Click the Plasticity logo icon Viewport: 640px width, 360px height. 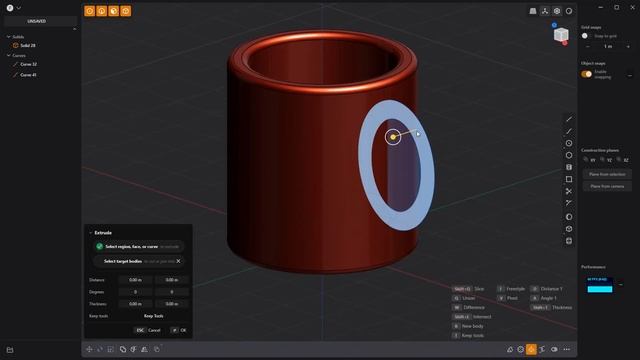[10, 8]
